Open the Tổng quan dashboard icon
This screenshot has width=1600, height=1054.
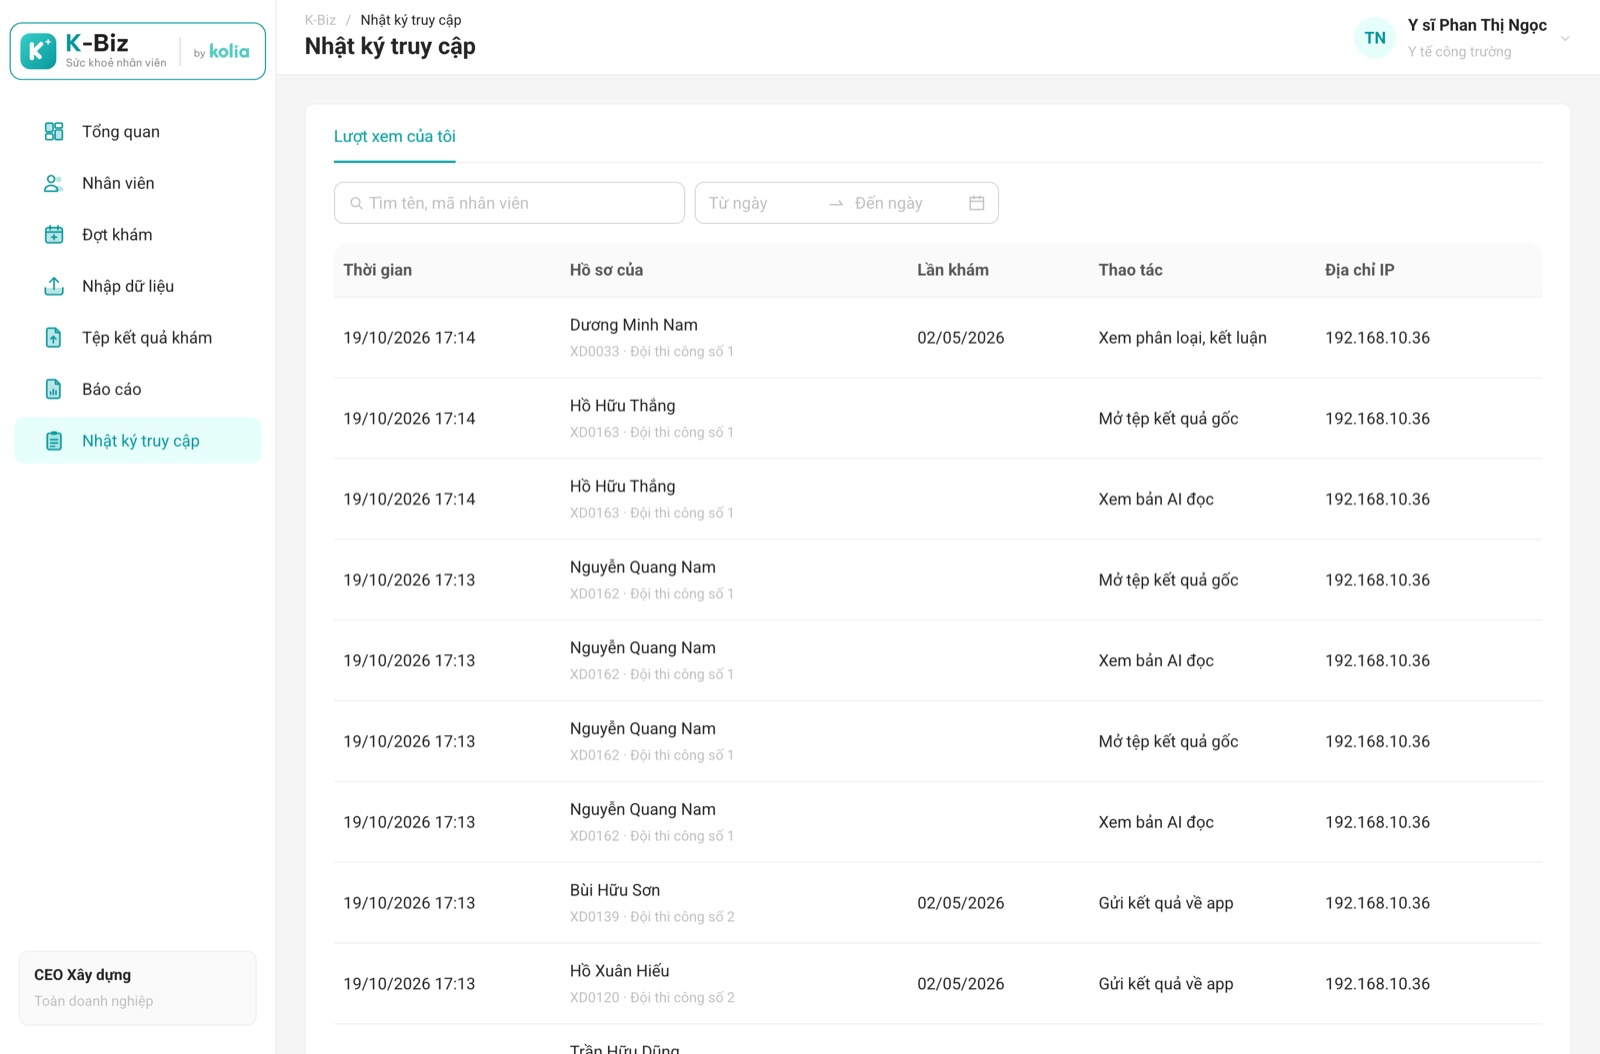pyautogui.click(x=54, y=131)
